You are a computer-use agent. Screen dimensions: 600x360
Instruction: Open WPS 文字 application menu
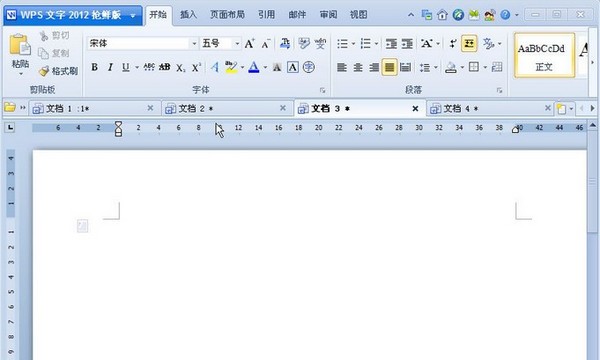[x=73, y=15]
